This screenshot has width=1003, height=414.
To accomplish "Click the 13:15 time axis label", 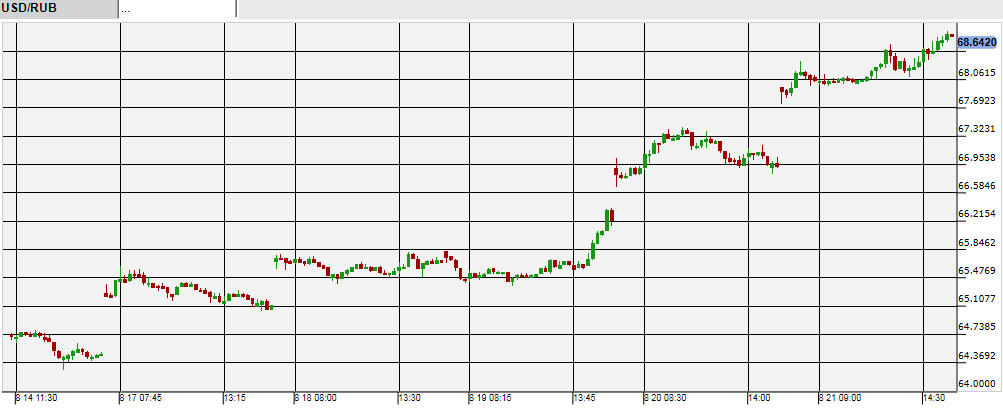I will (236, 398).
